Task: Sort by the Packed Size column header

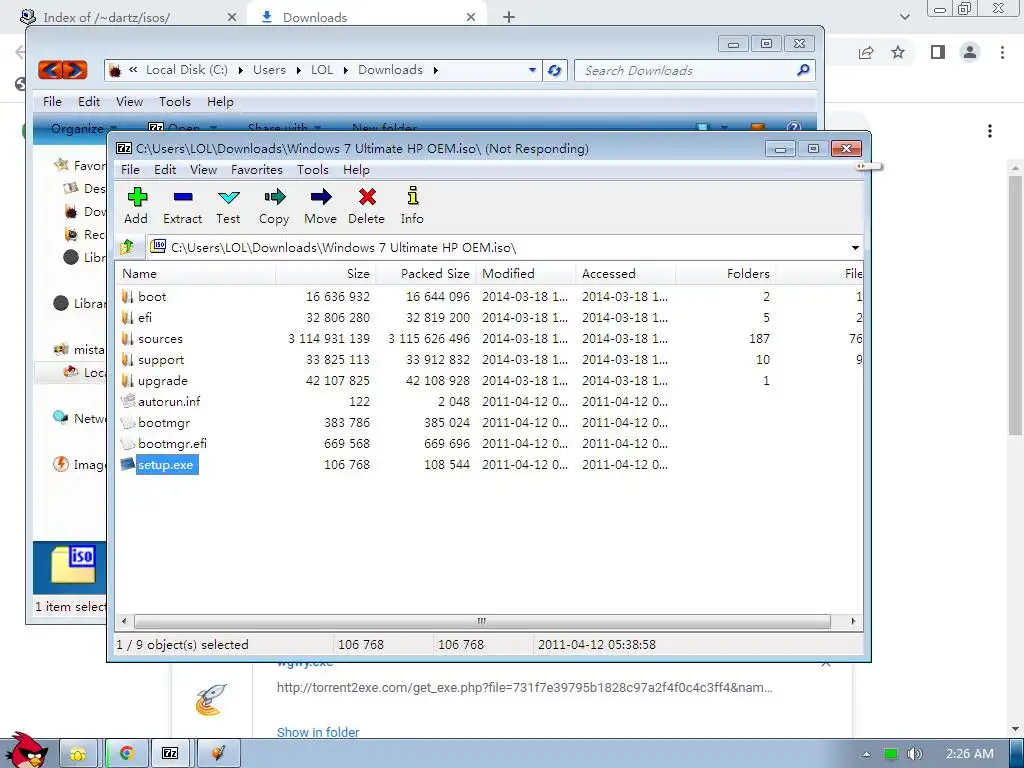Action: point(426,274)
